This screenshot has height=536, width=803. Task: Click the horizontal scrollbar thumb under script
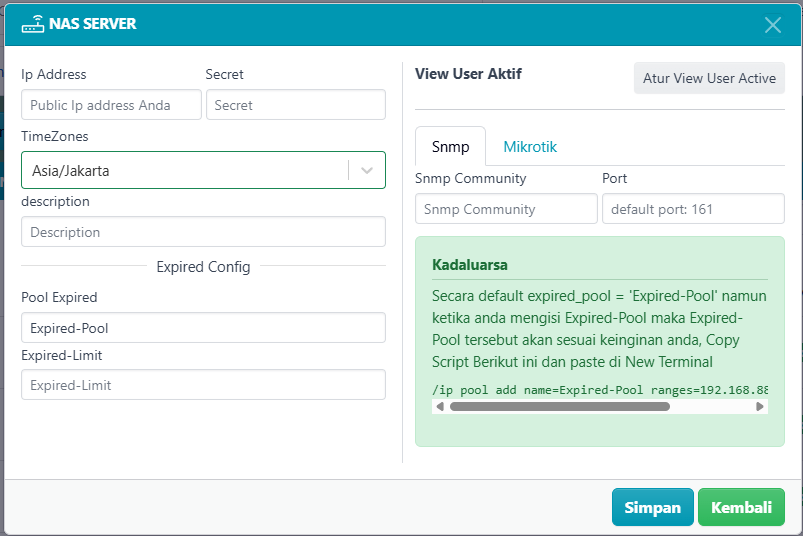560,407
